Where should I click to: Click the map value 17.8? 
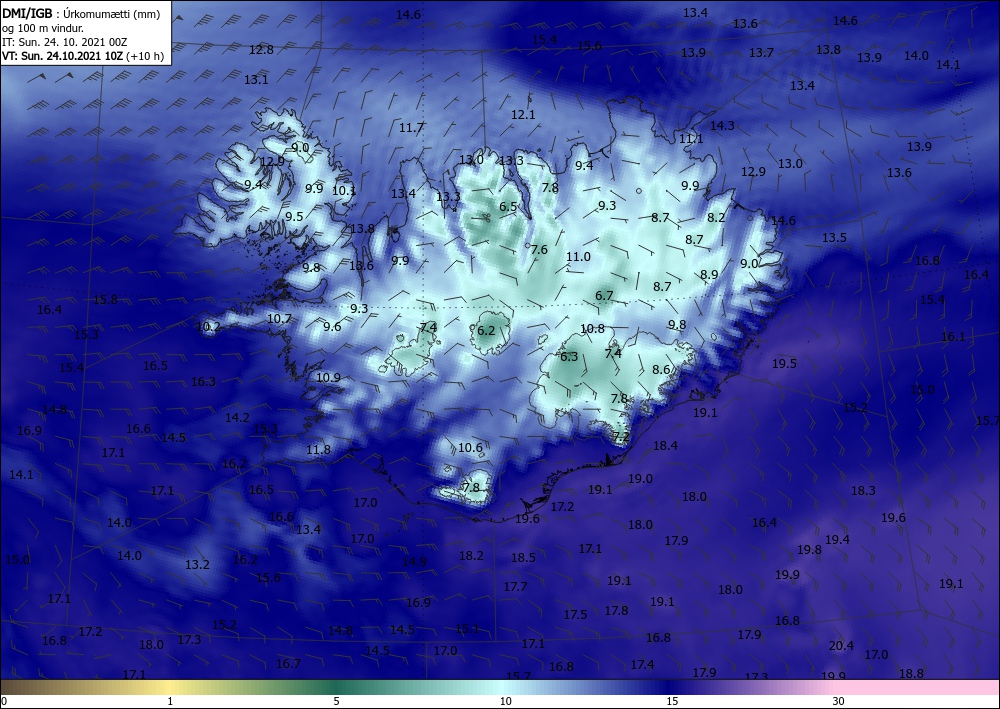[616, 610]
